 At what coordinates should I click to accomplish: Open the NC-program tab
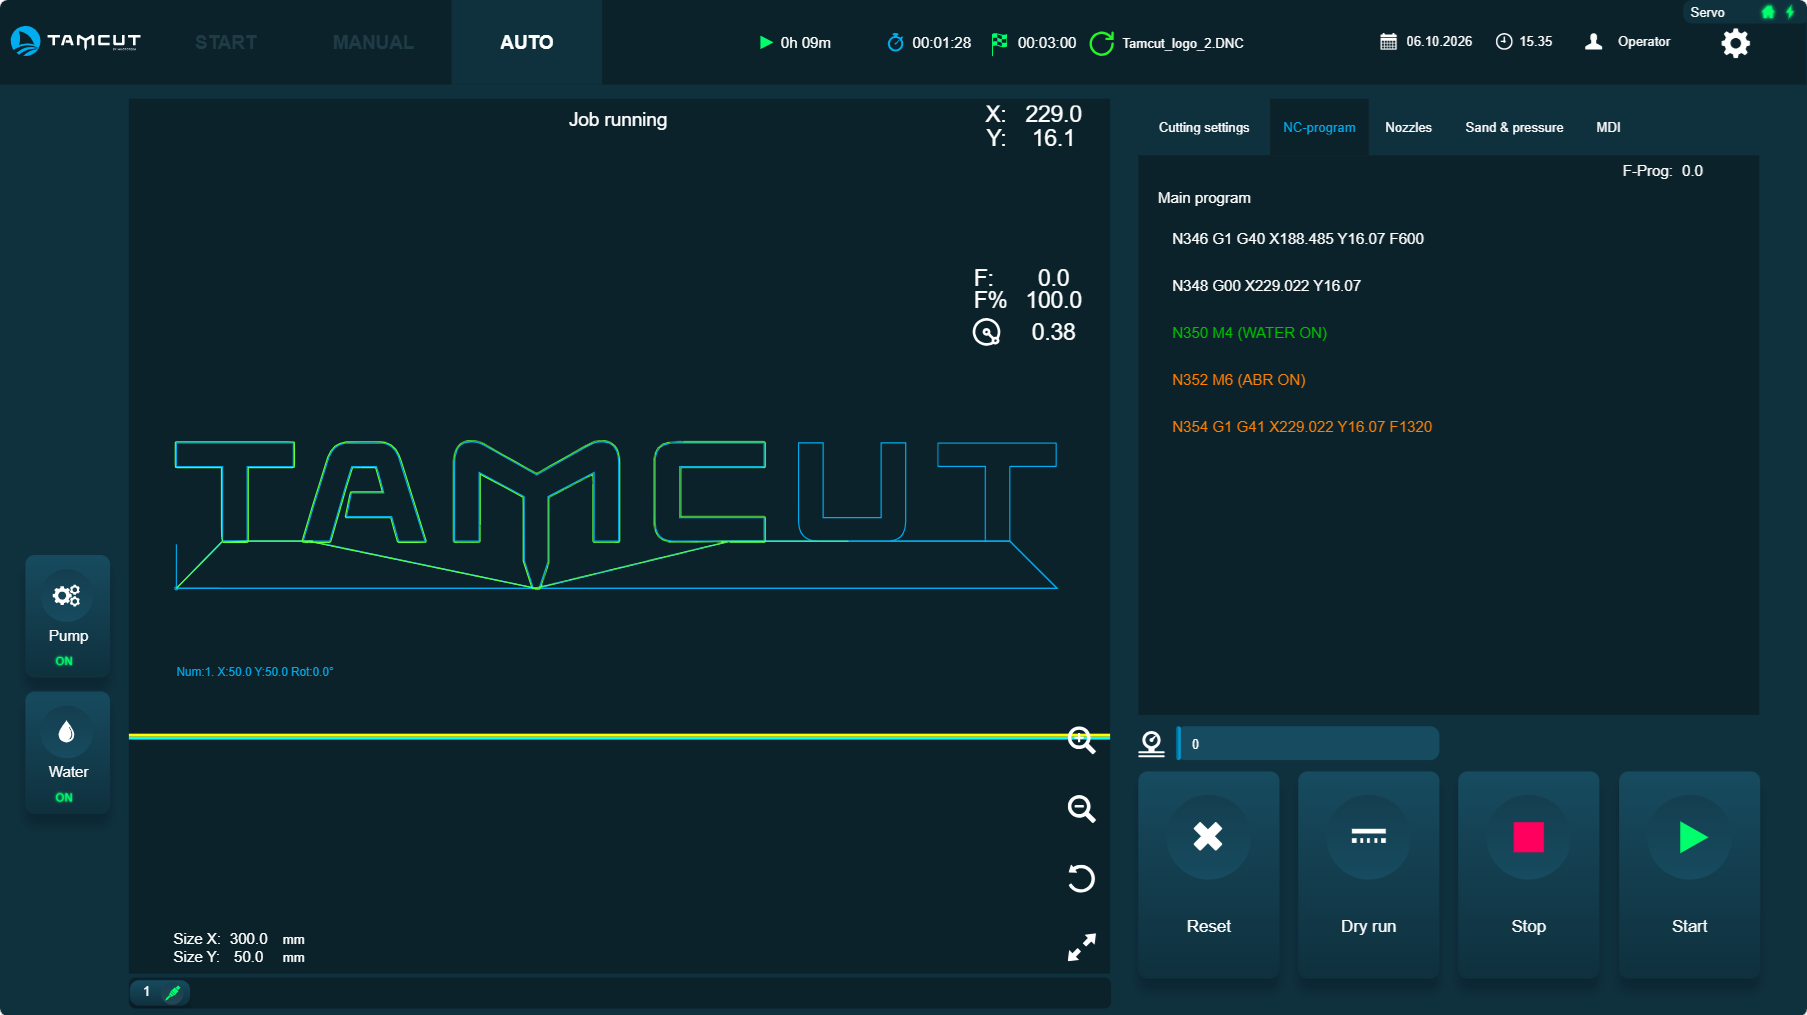[x=1319, y=127]
